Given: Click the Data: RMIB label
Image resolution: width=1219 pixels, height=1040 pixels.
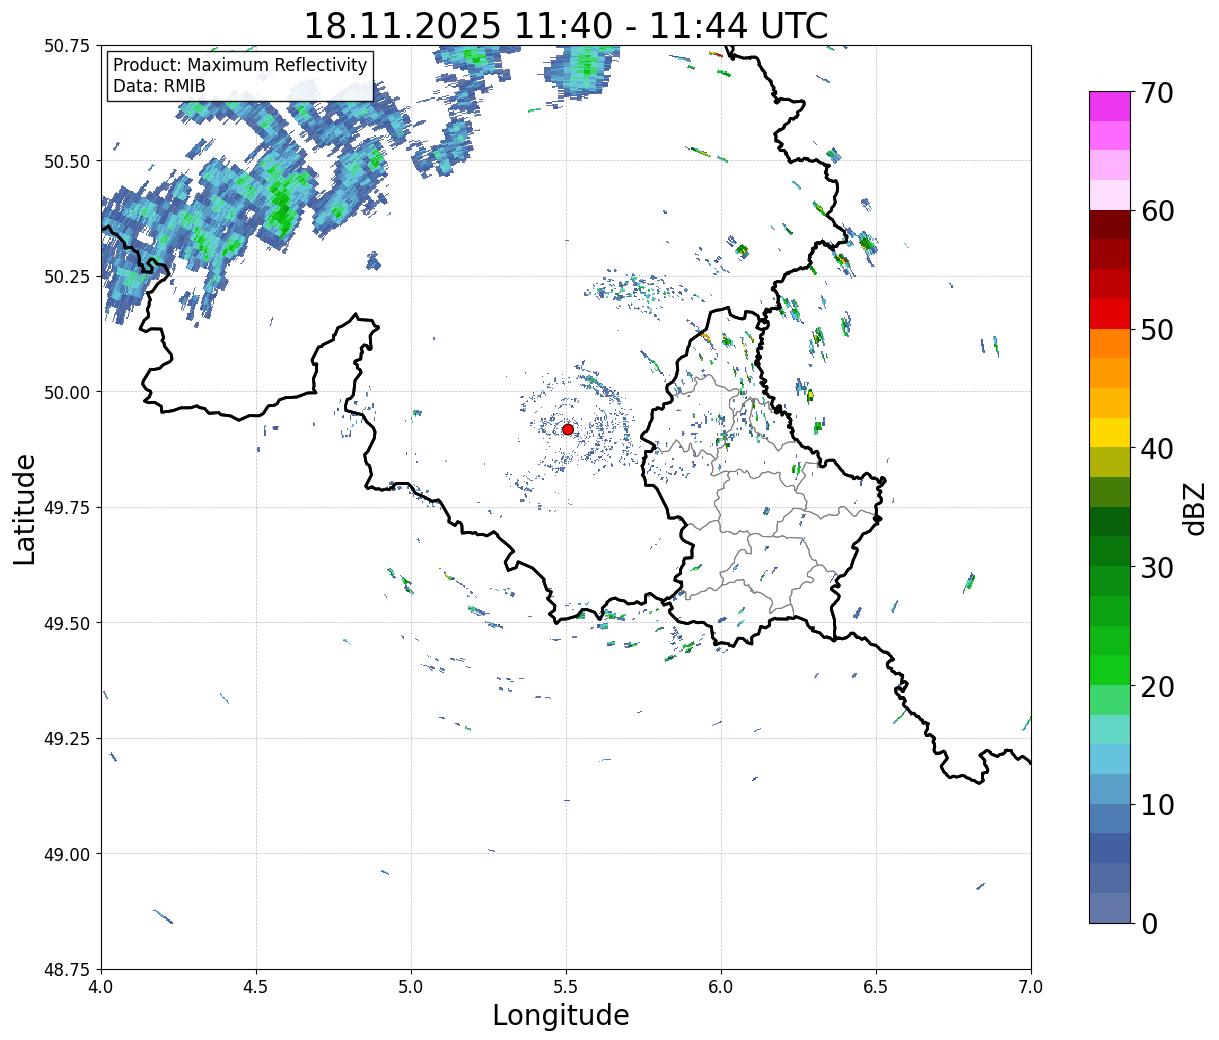Looking at the screenshot, I should (x=159, y=86).
